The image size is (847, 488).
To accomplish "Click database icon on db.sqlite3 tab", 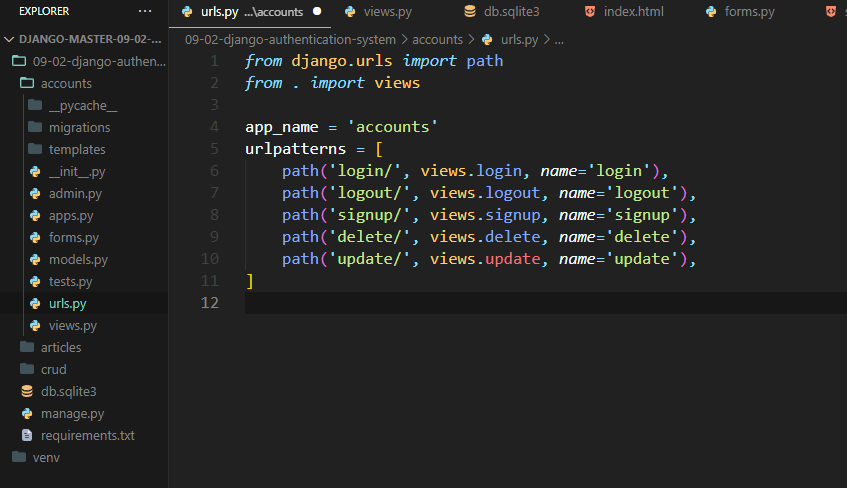I will 470,11.
